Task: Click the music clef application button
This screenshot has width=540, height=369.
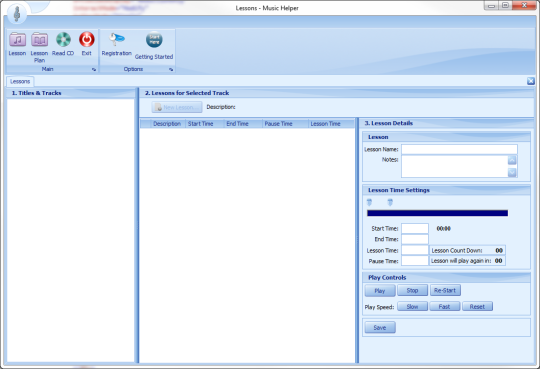Action: point(17,14)
